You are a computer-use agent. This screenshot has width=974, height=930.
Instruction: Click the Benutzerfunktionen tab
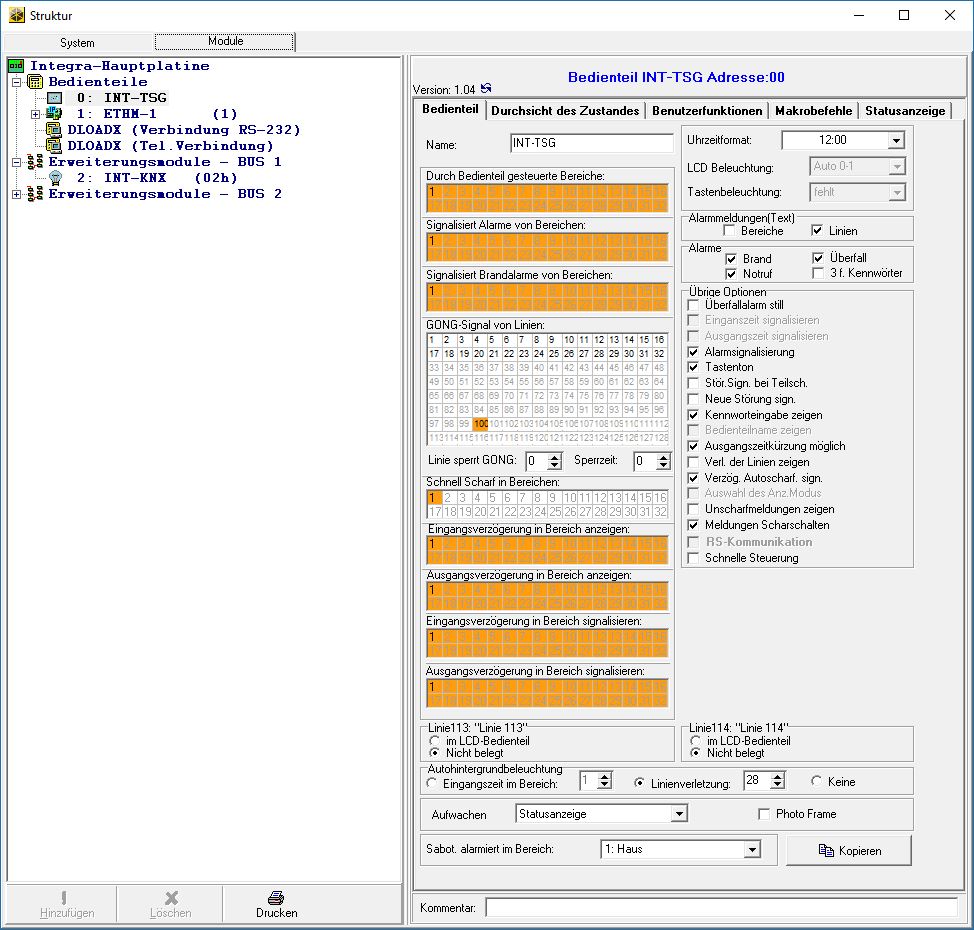click(708, 111)
